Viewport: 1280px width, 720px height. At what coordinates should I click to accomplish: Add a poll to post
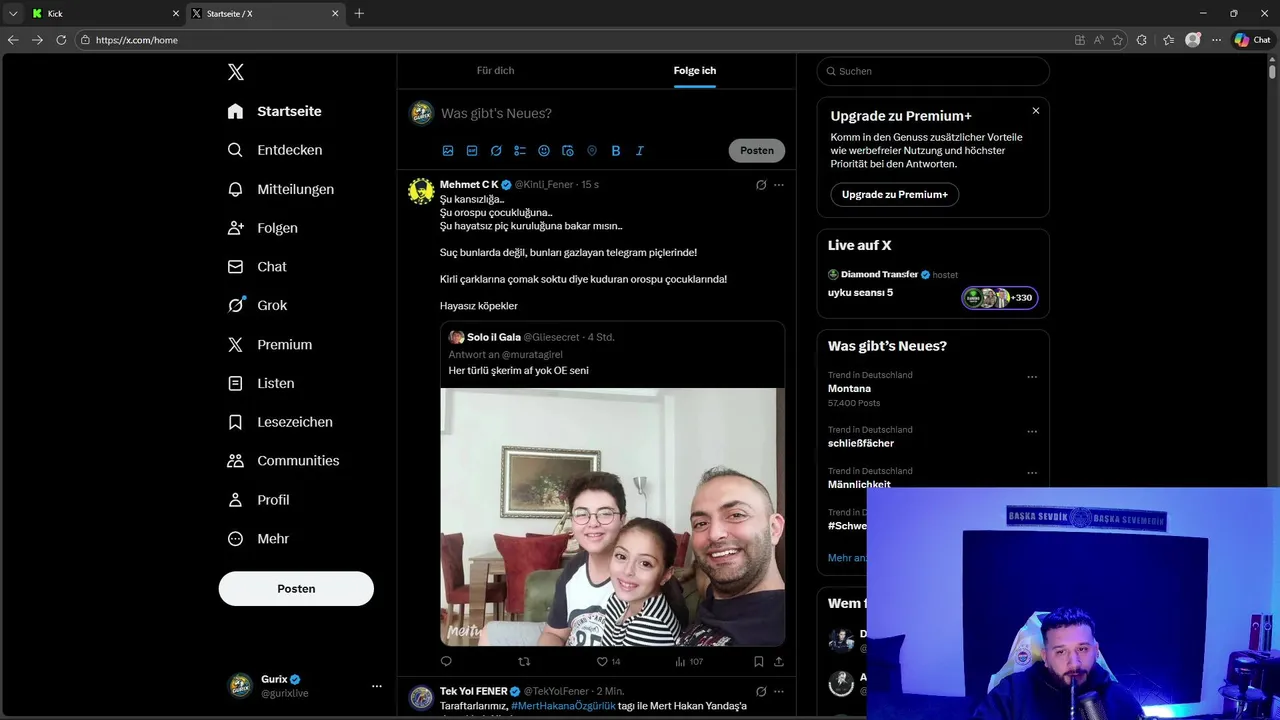pyautogui.click(x=520, y=151)
